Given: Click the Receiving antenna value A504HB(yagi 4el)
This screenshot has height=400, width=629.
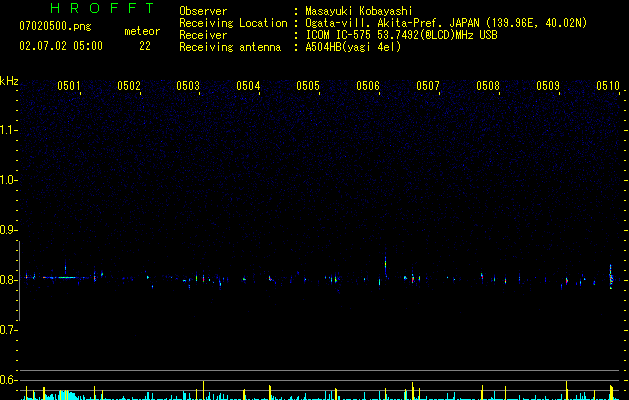Looking at the screenshot, I should point(353,47).
